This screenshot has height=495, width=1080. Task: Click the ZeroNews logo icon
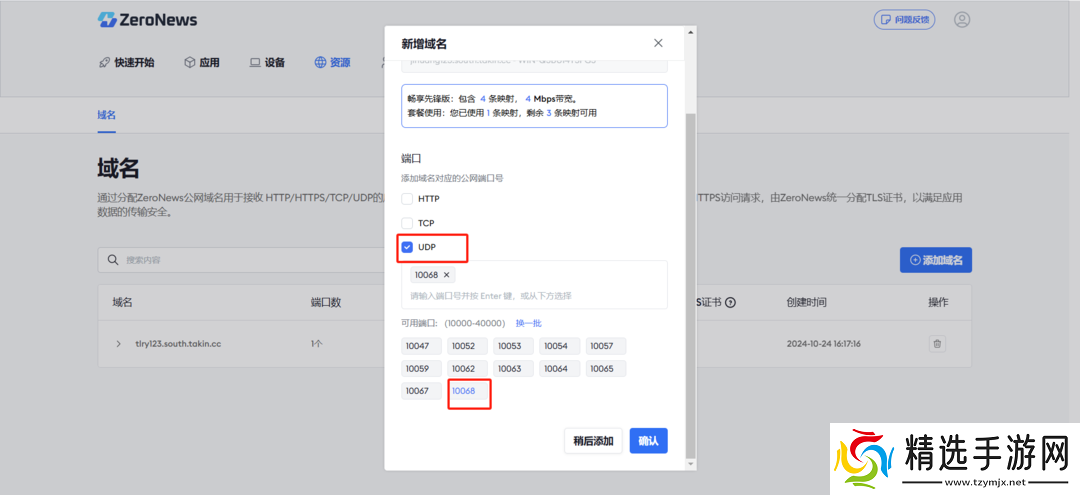(x=107, y=20)
